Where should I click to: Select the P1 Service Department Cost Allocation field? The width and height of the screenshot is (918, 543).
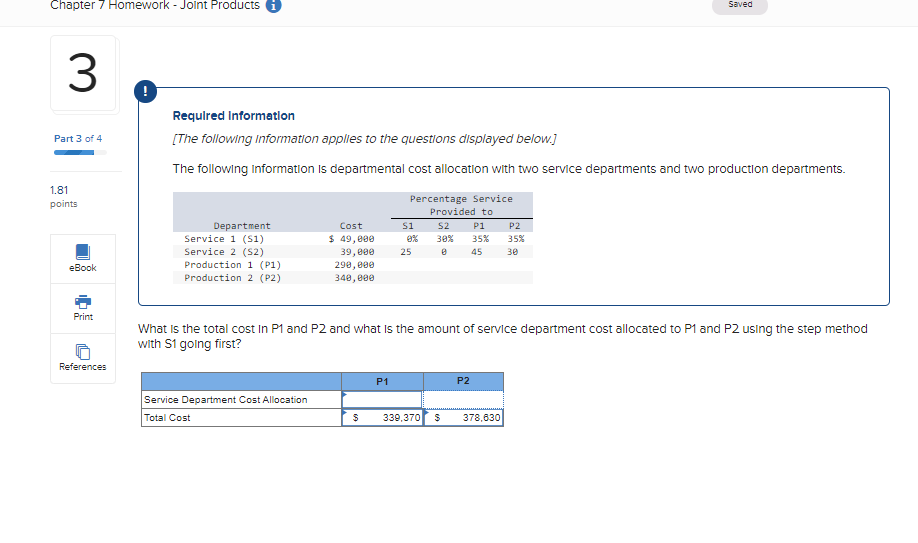(382, 399)
